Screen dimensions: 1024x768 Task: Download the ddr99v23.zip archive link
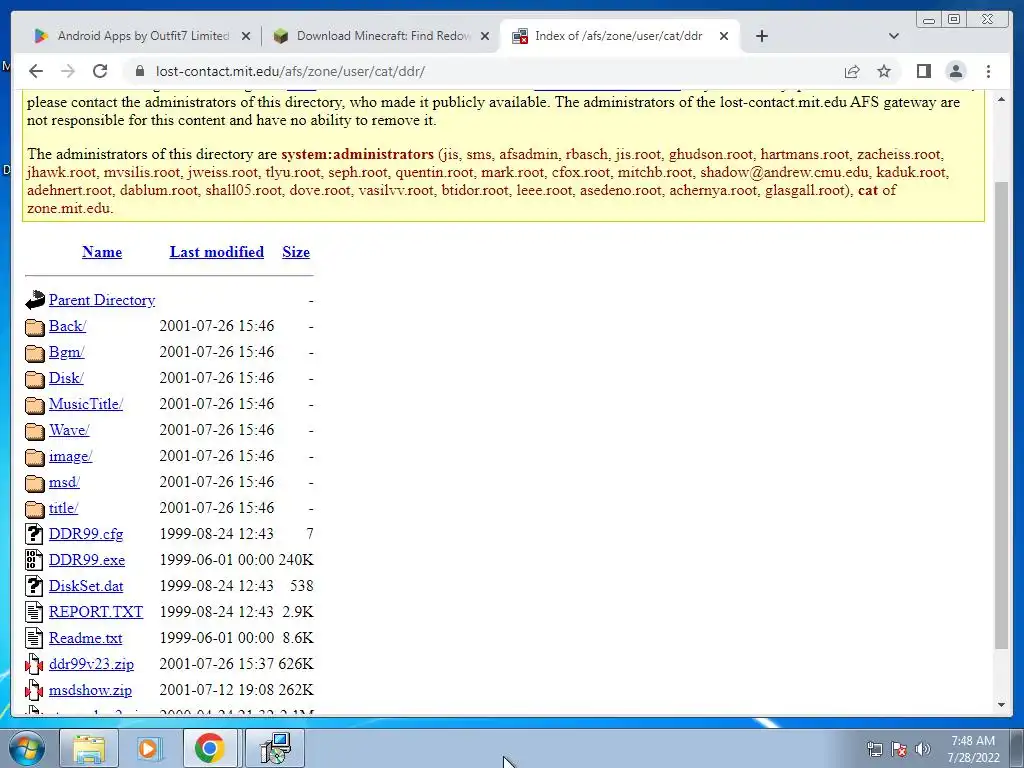(91, 664)
